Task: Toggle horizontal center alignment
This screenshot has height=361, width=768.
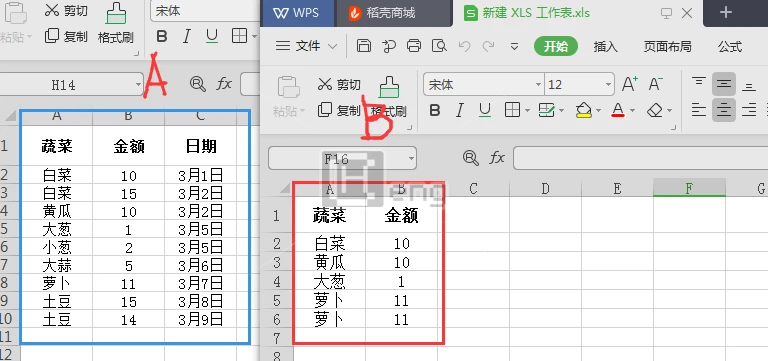Action: [x=723, y=110]
